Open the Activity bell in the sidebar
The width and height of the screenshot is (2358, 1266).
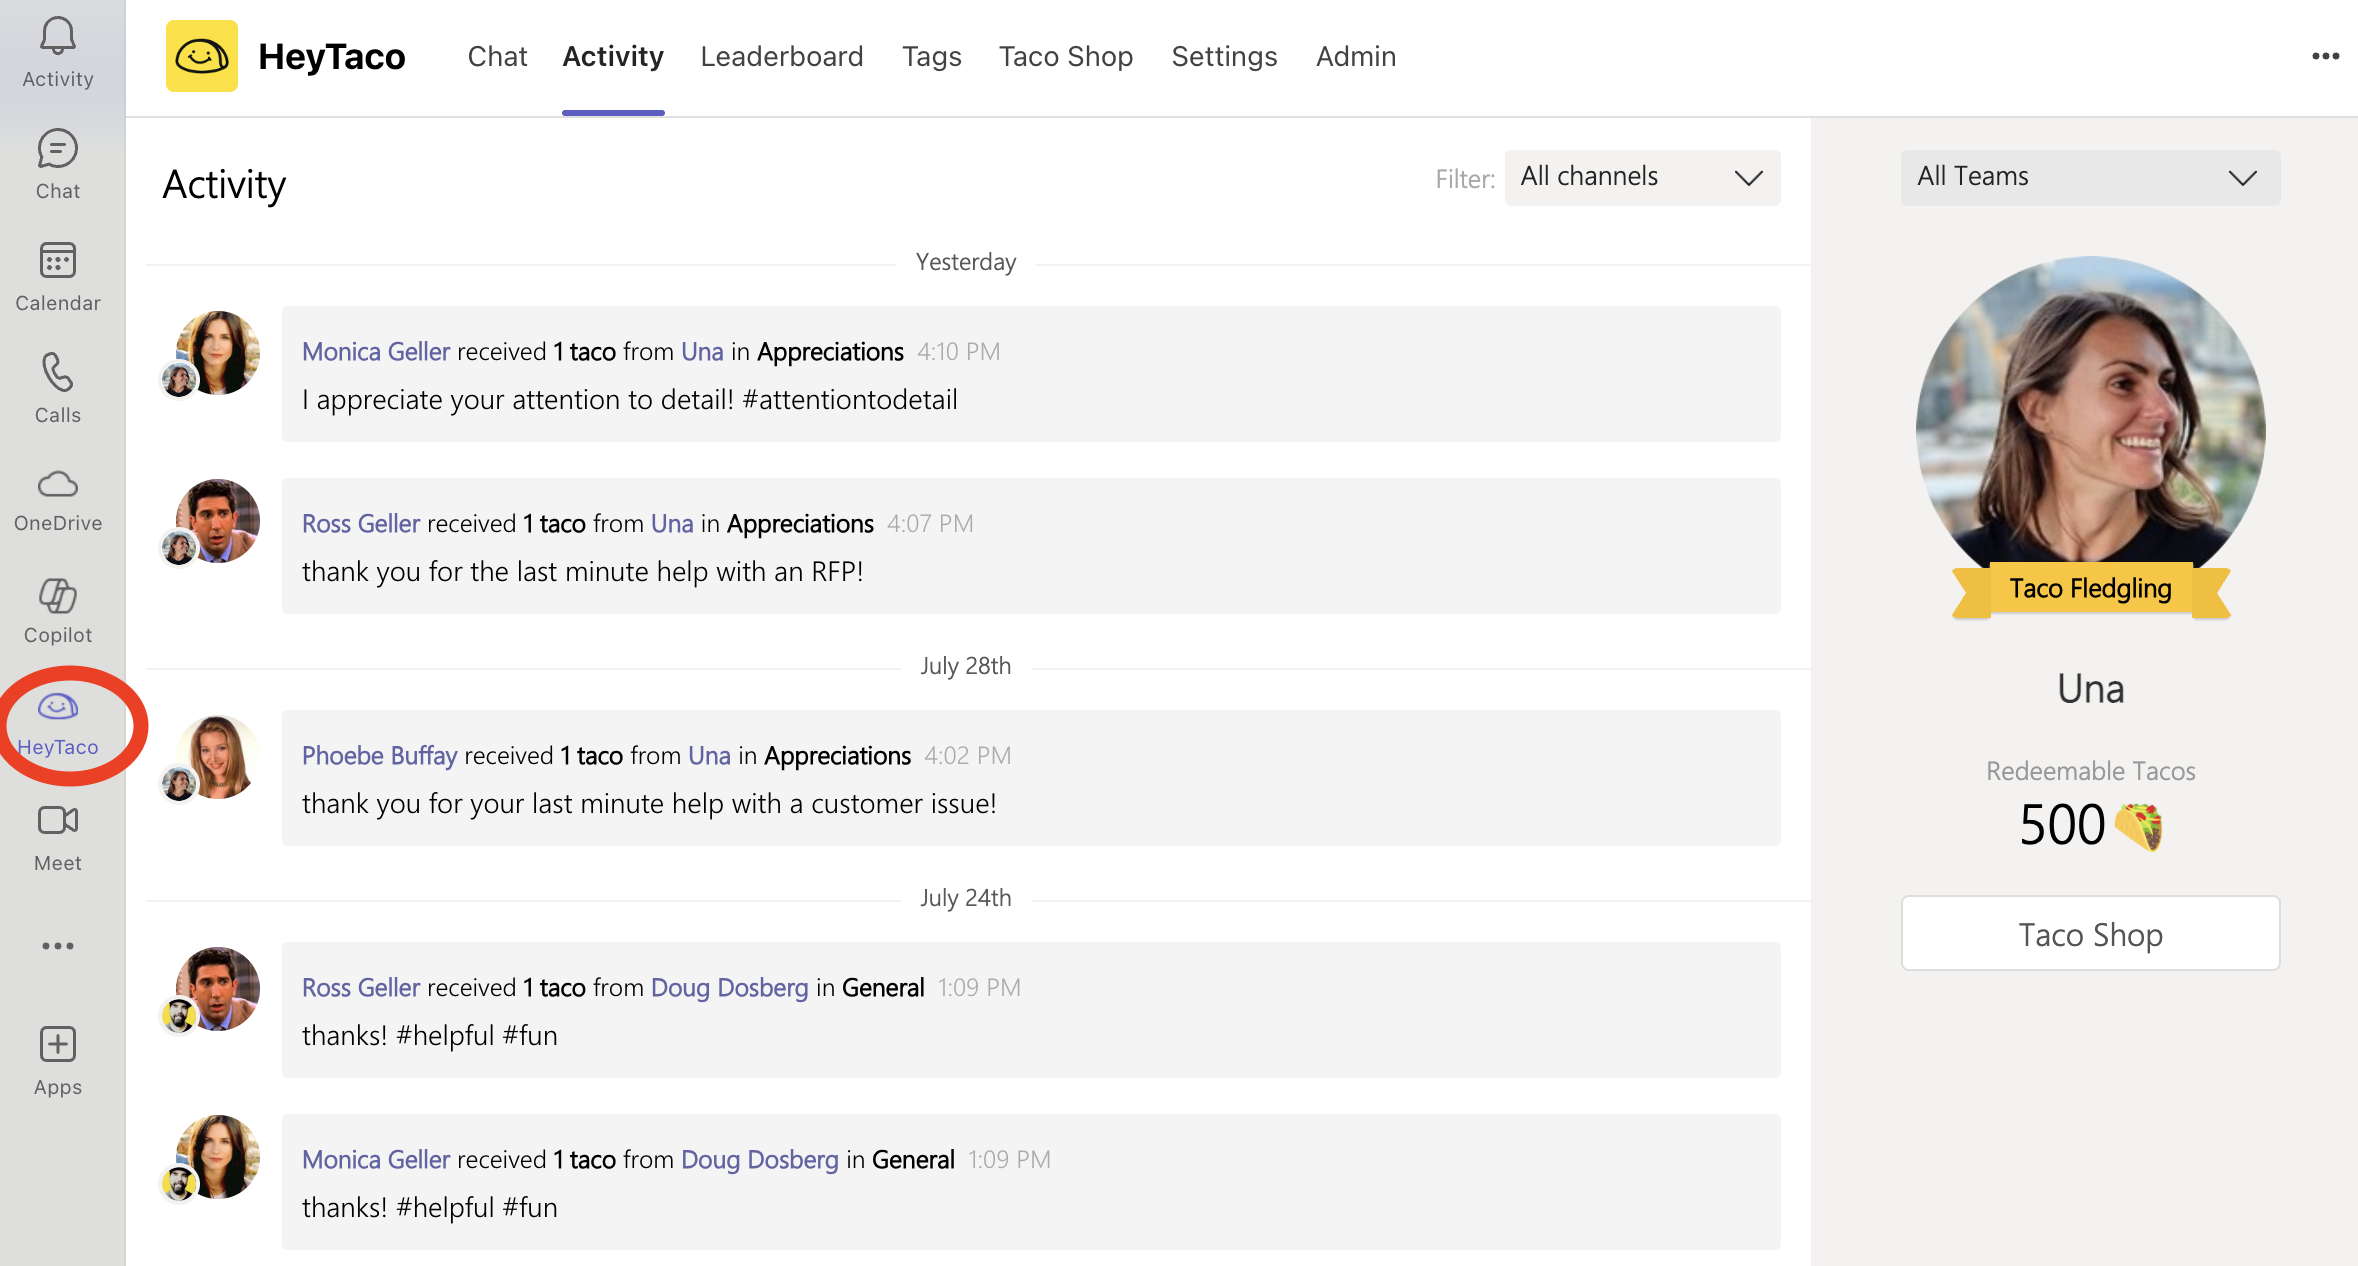[x=58, y=54]
